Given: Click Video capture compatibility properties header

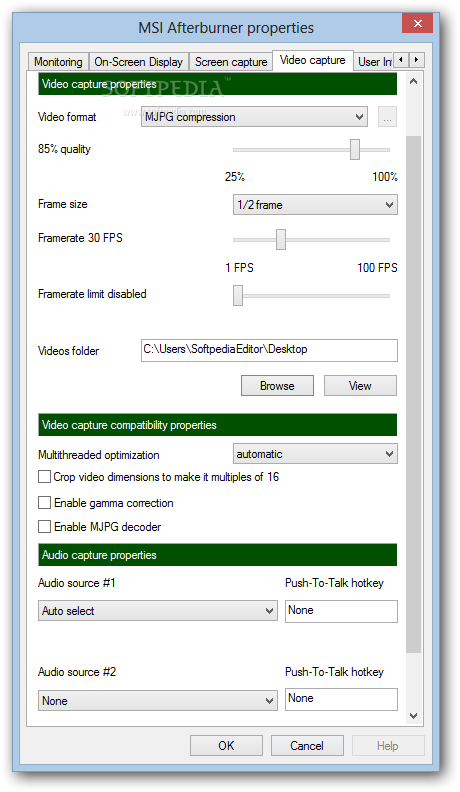Looking at the screenshot, I should [x=218, y=425].
